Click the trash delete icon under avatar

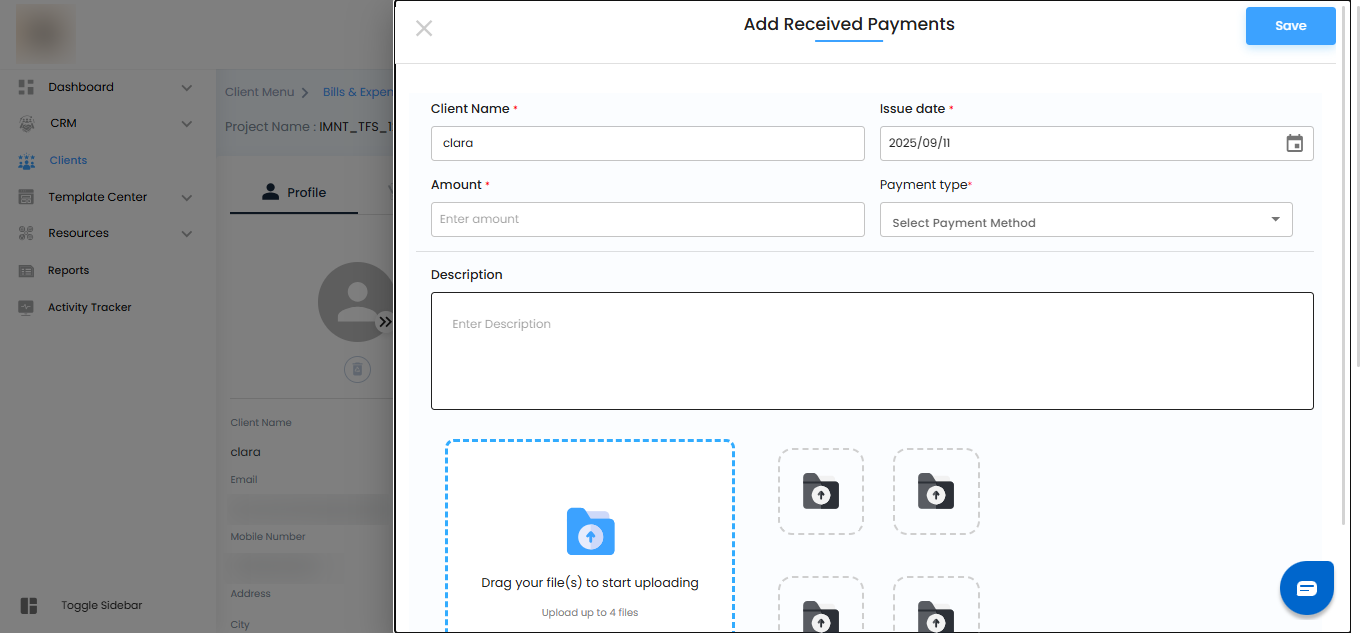(358, 370)
